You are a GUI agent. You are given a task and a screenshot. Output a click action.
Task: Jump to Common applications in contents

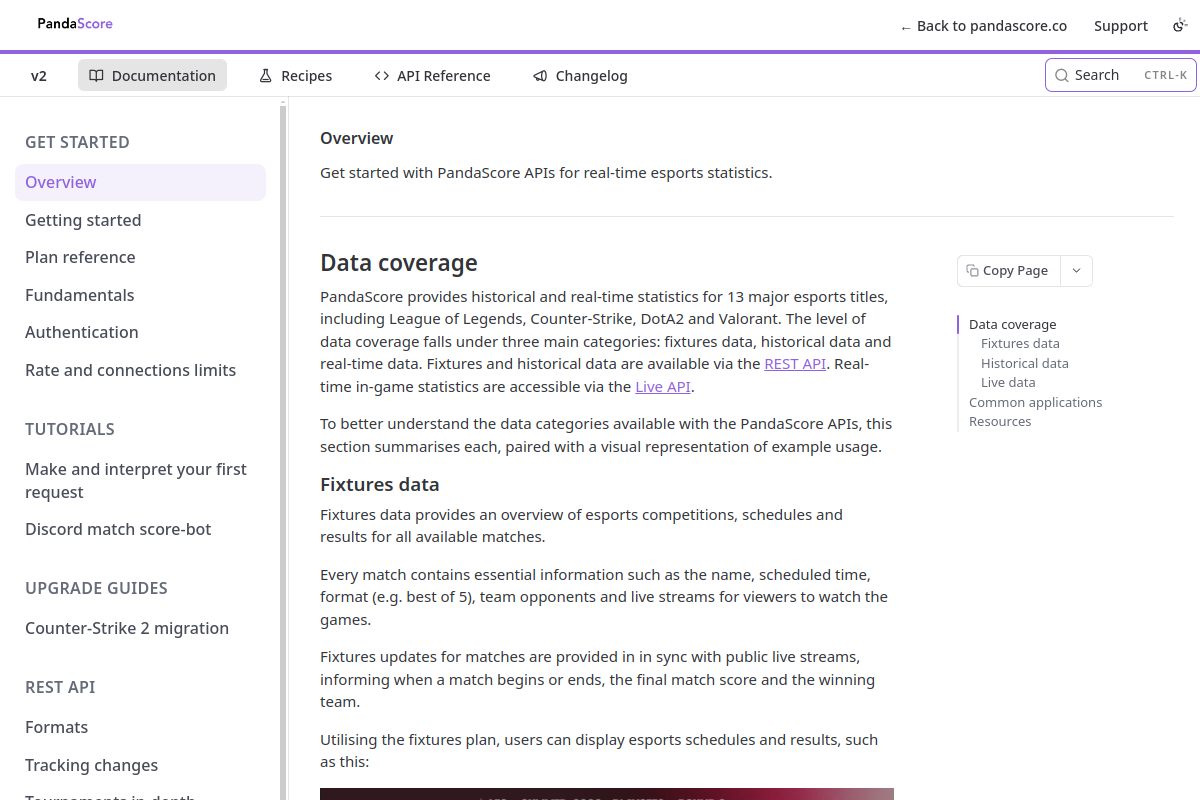coord(1035,402)
